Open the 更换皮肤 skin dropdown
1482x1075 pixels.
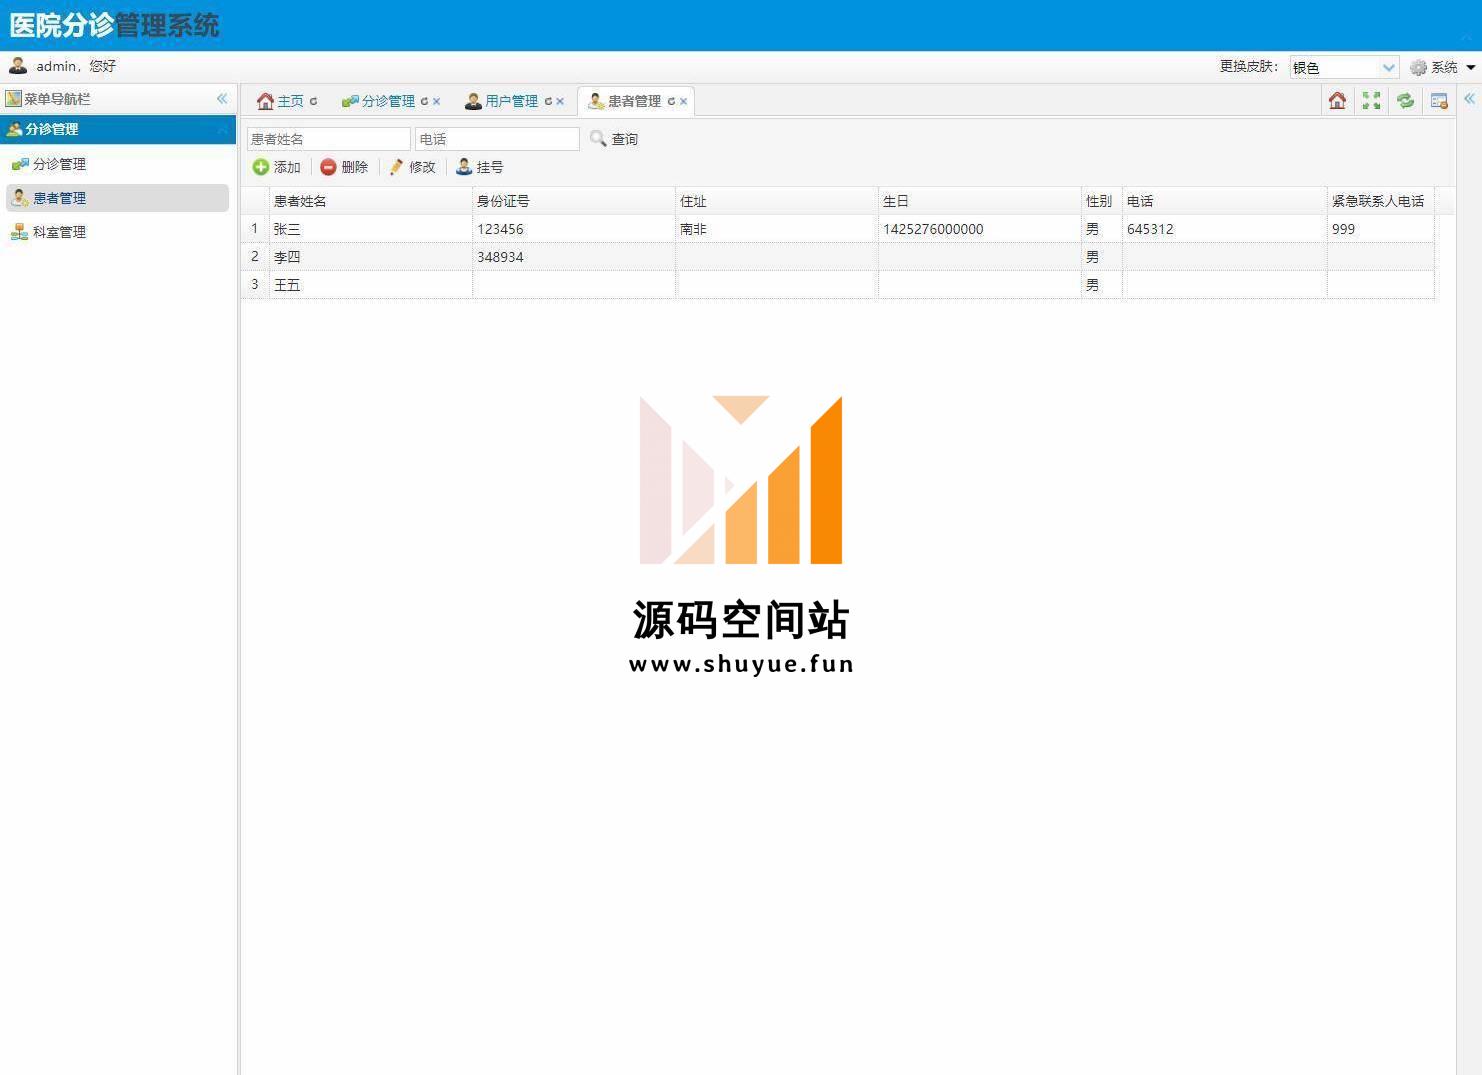[1344, 67]
